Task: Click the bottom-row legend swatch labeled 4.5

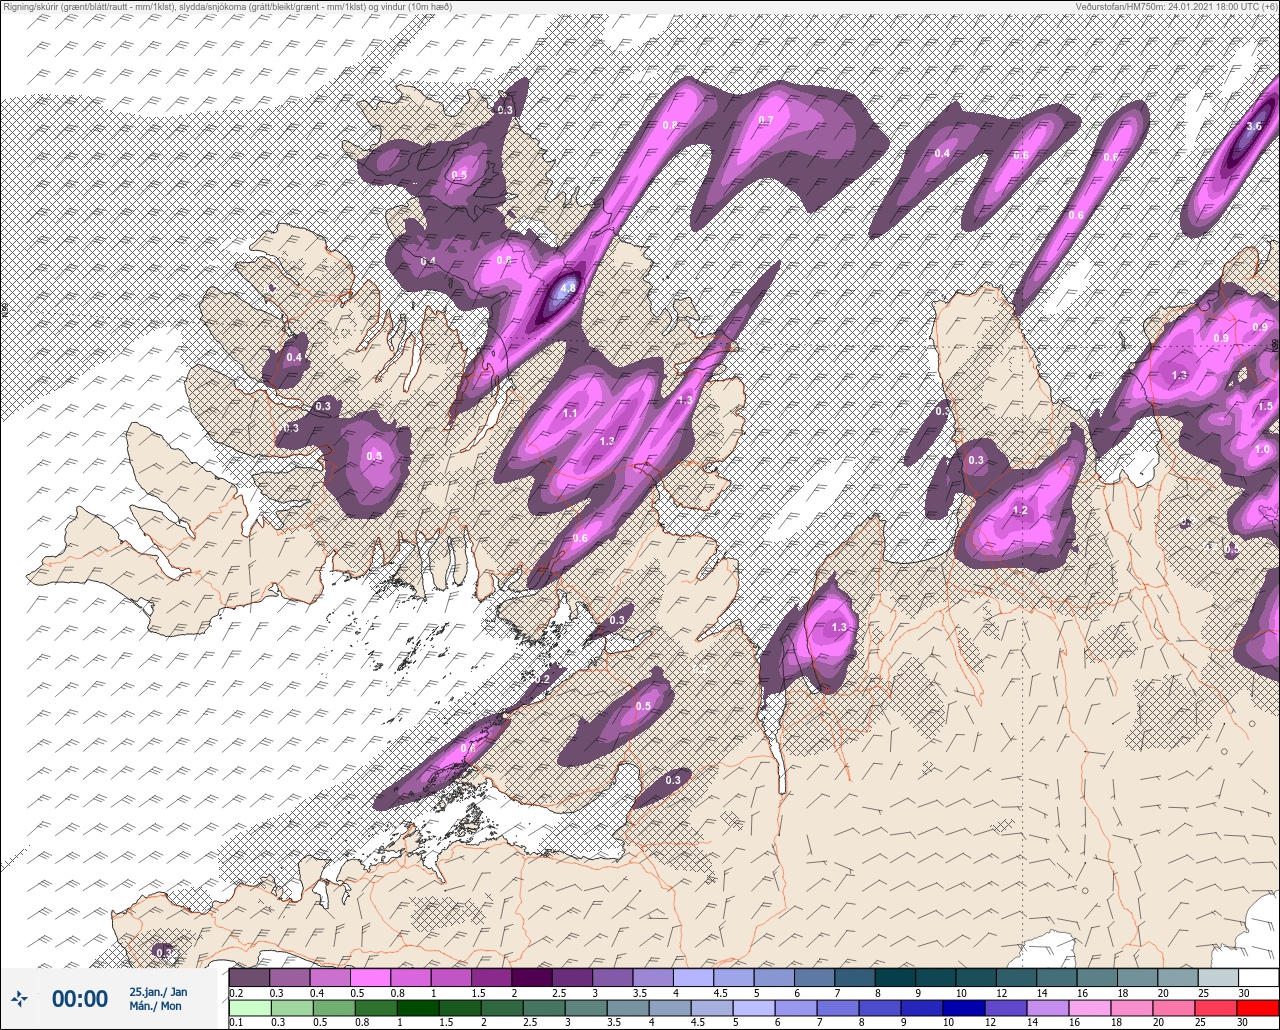Action: pyautogui.click(x=713, y=1007)
